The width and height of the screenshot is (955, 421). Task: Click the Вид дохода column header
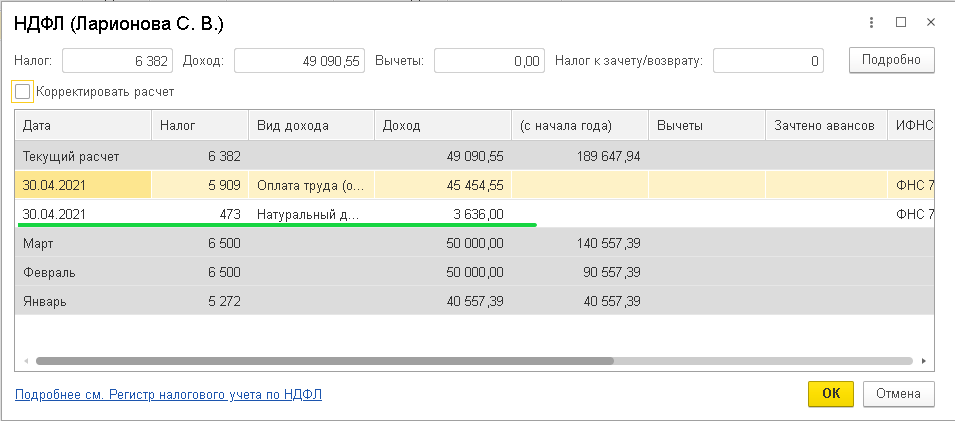coord(311,126)
